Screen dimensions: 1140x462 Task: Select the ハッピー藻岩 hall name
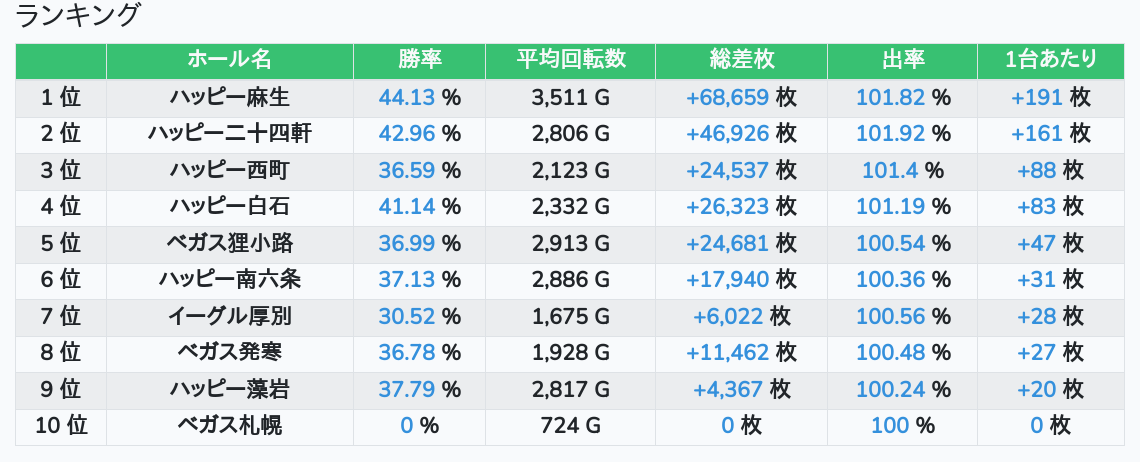pos(229,389)
